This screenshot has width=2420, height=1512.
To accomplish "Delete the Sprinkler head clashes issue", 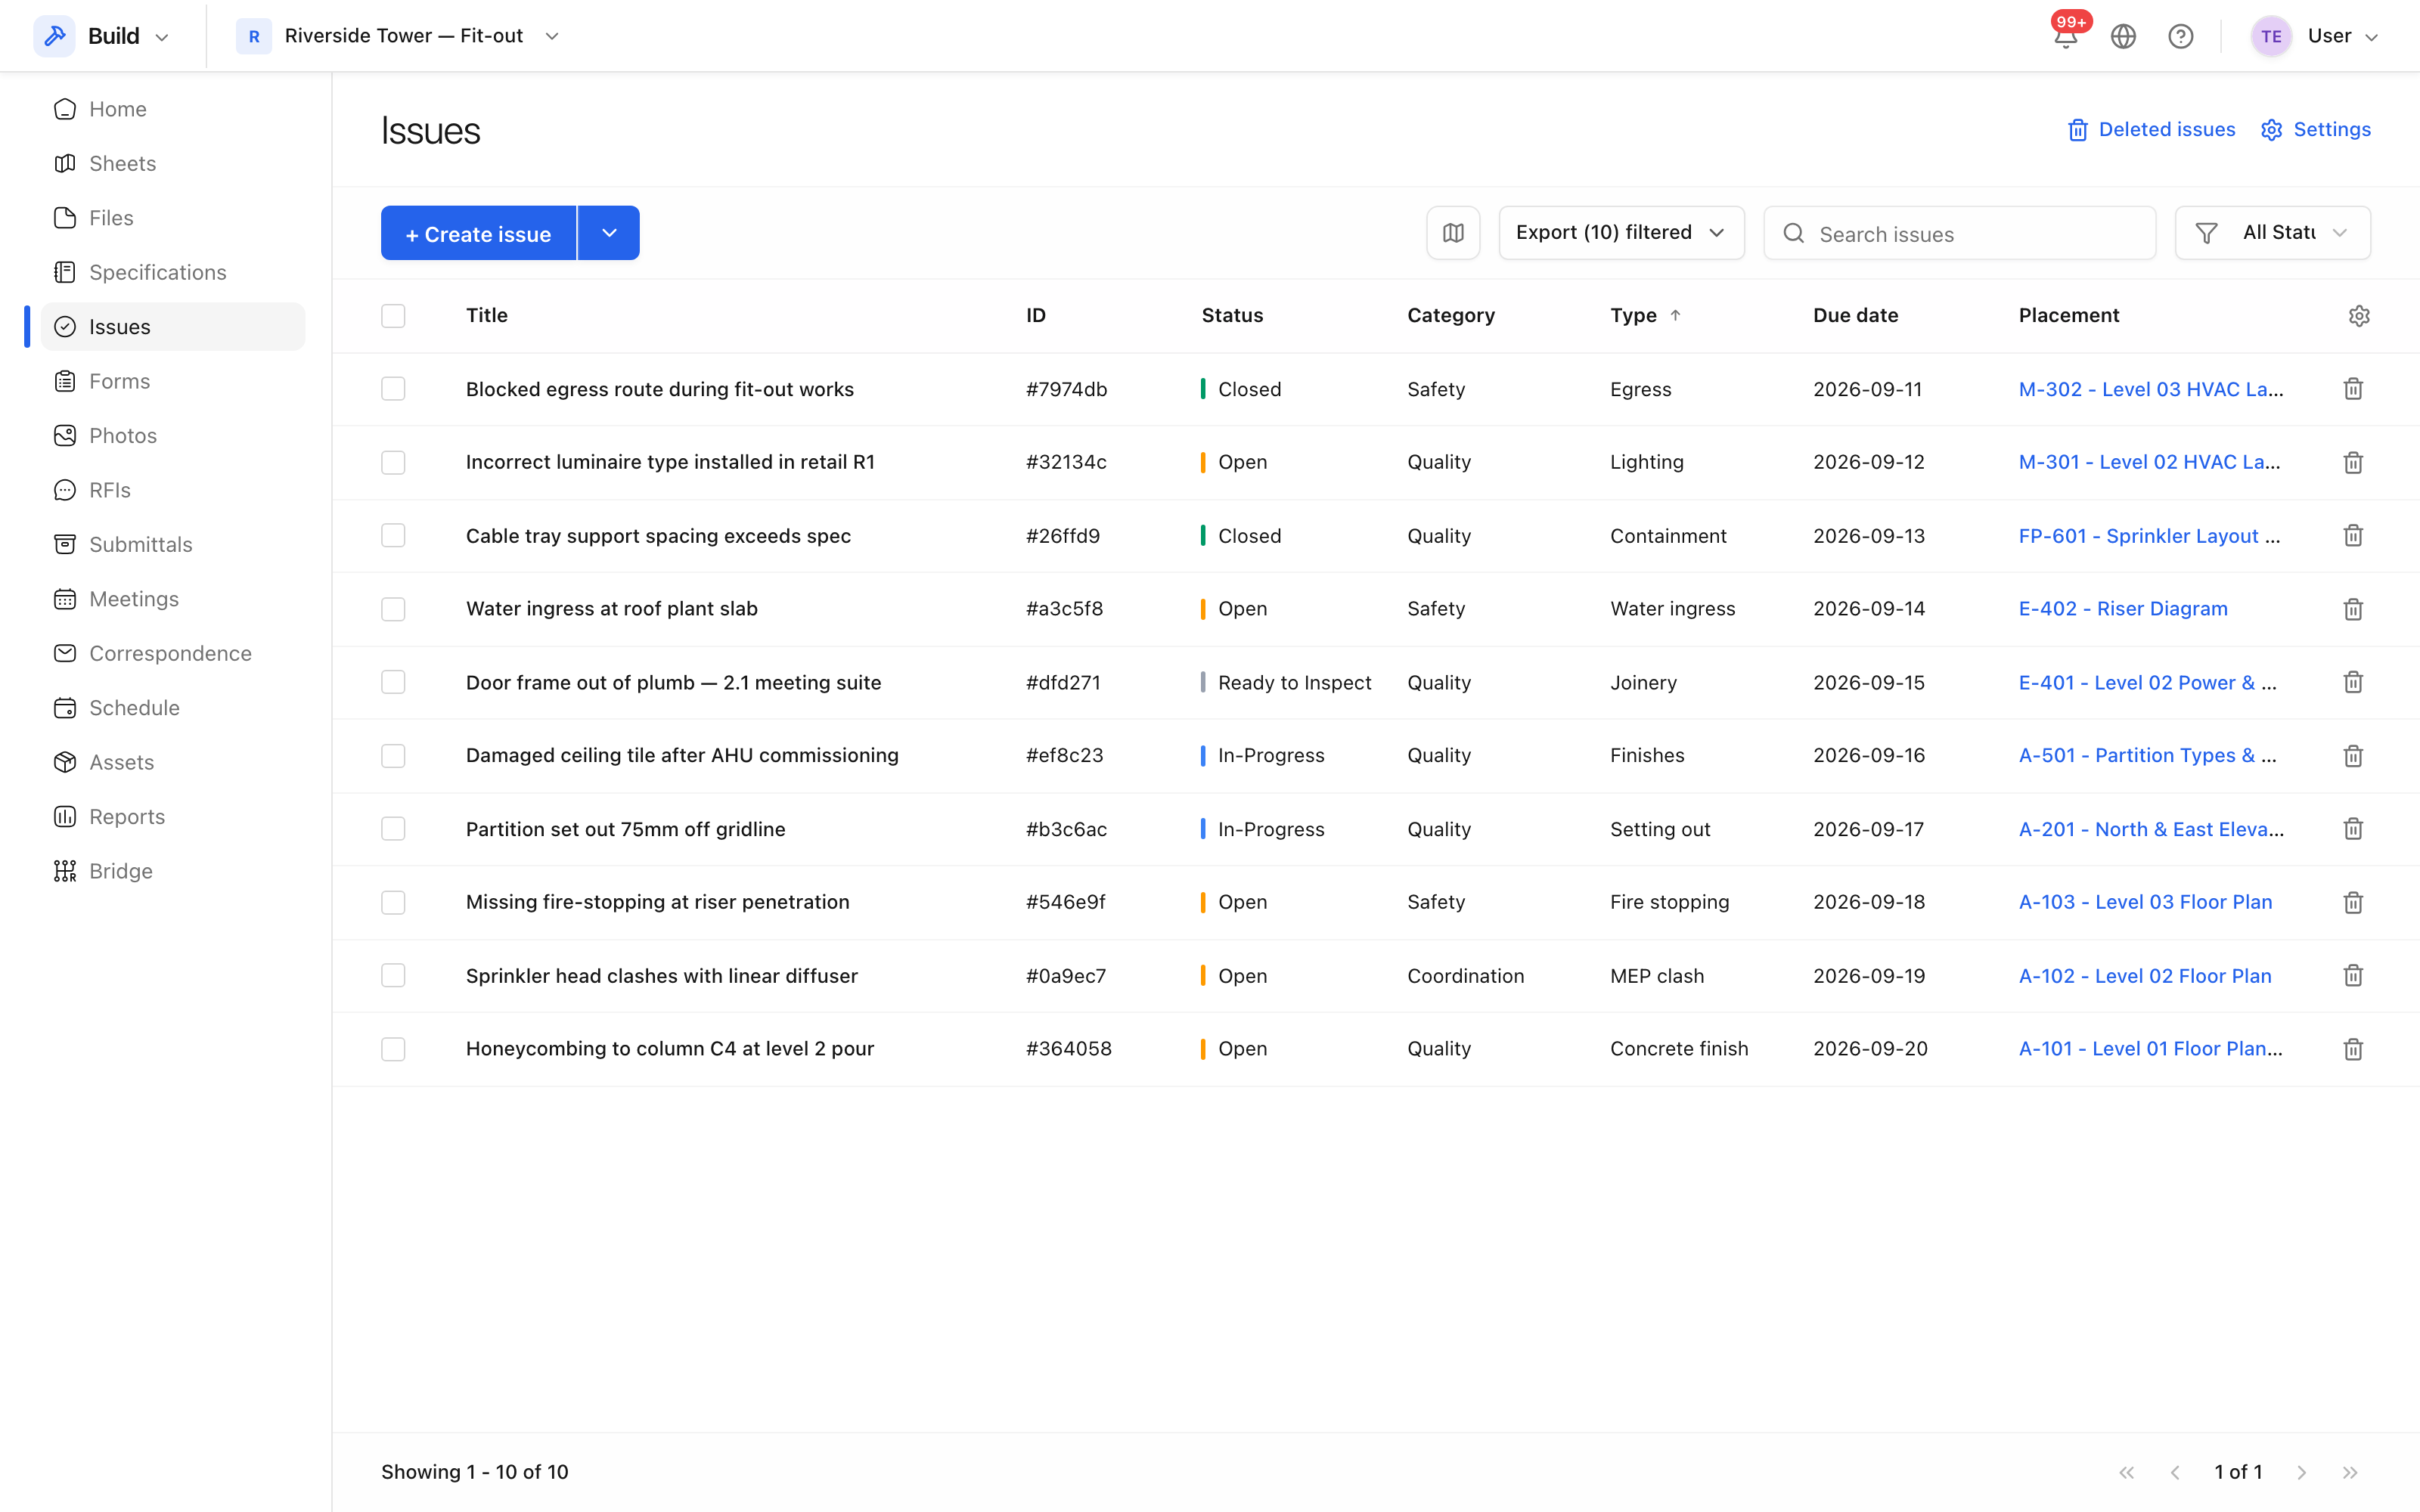I will 2353,976.
